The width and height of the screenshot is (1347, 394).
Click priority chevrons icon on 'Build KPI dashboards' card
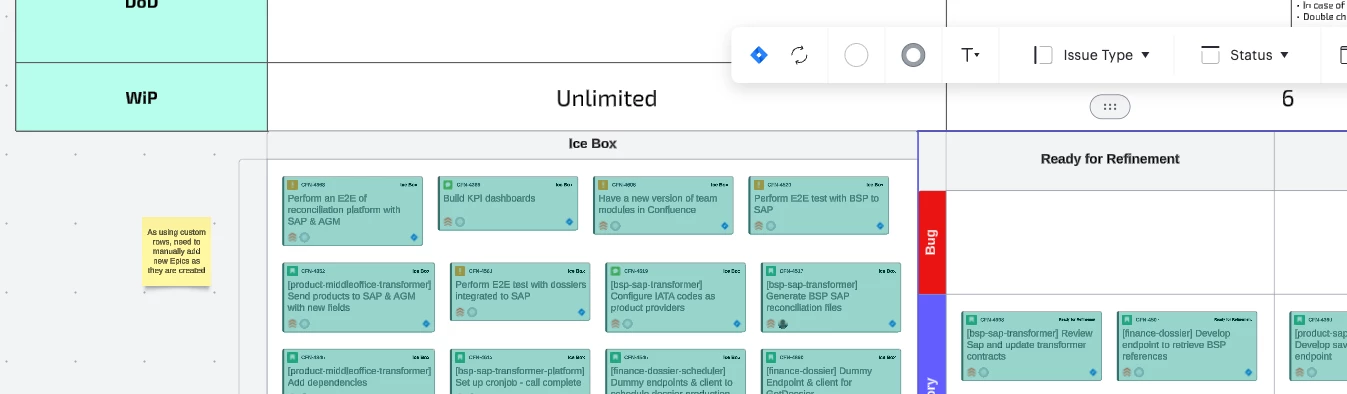click(448, 222)
